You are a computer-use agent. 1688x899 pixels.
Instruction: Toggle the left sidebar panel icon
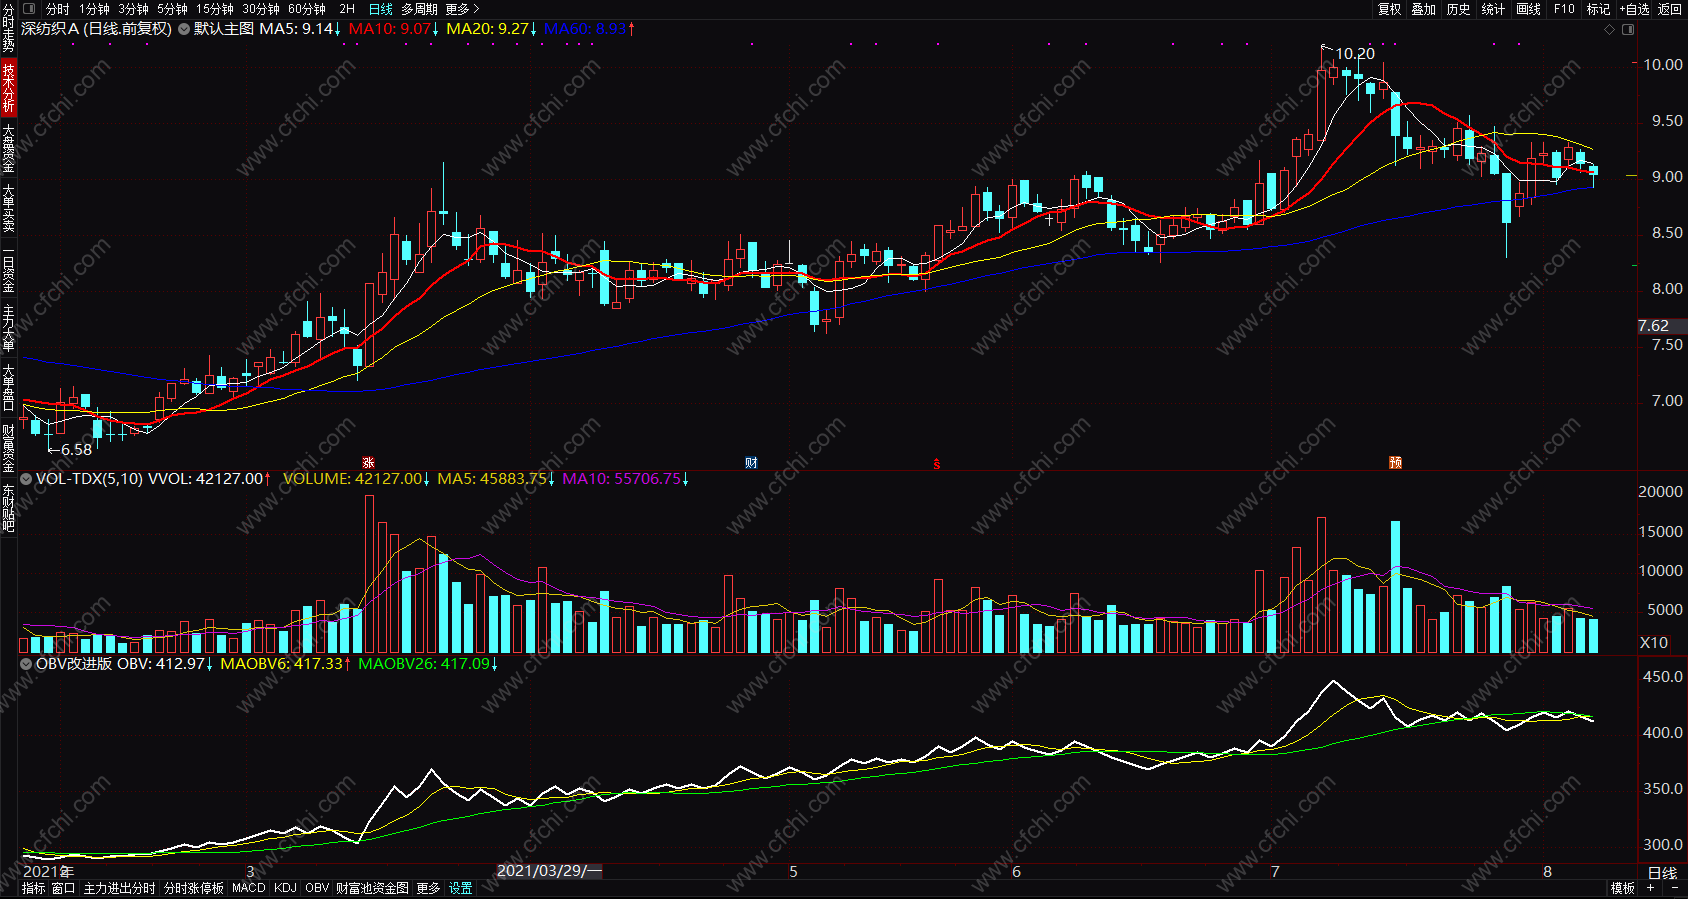[x=28, y=9]
